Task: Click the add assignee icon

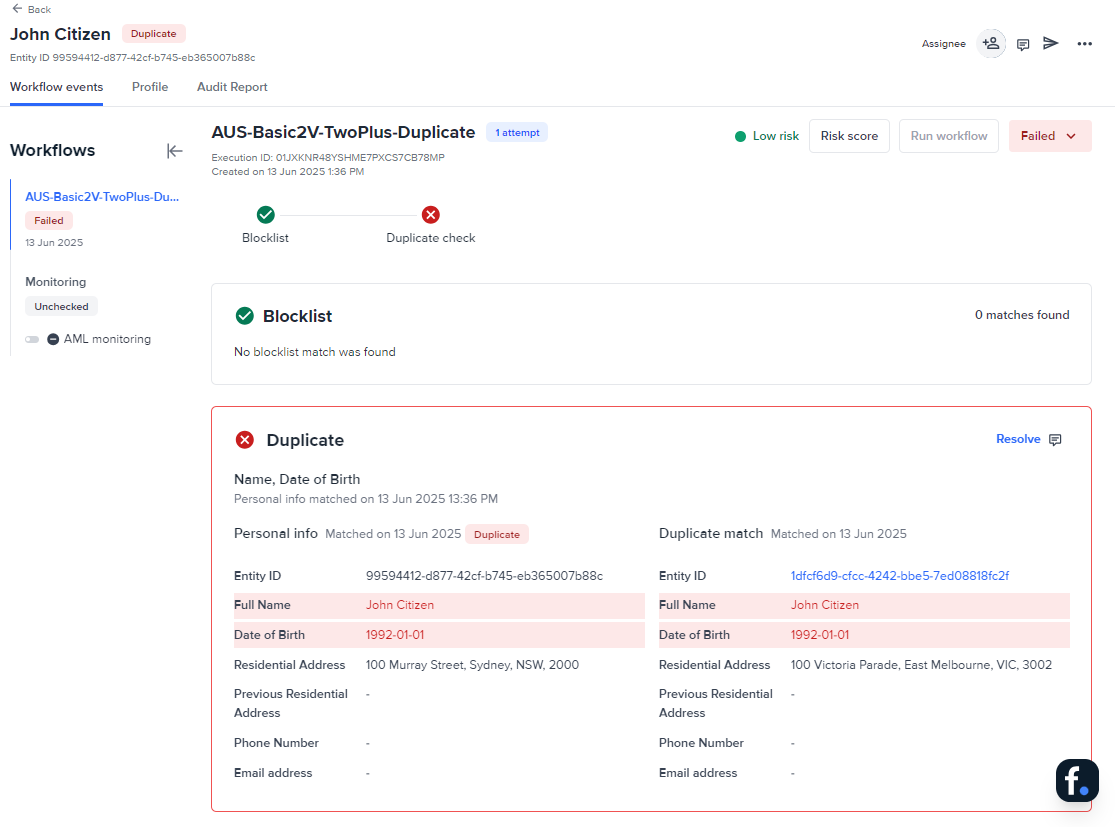Action: (990, 44)
